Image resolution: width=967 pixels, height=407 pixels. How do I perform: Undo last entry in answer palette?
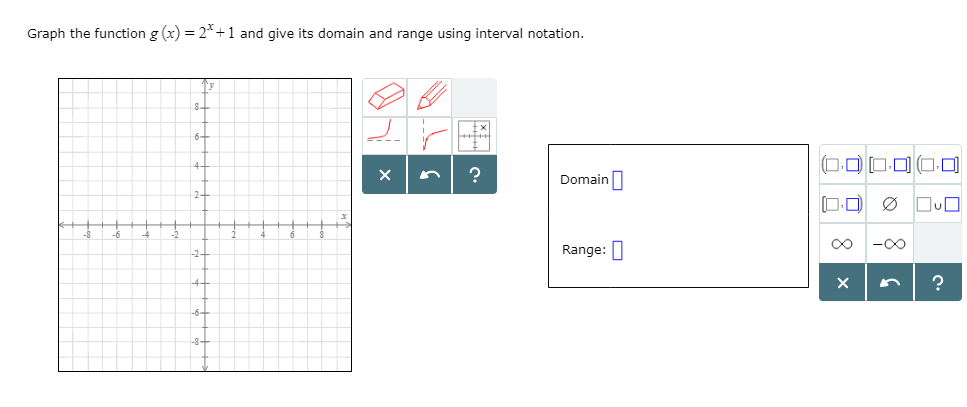click(x=890, y=282)
